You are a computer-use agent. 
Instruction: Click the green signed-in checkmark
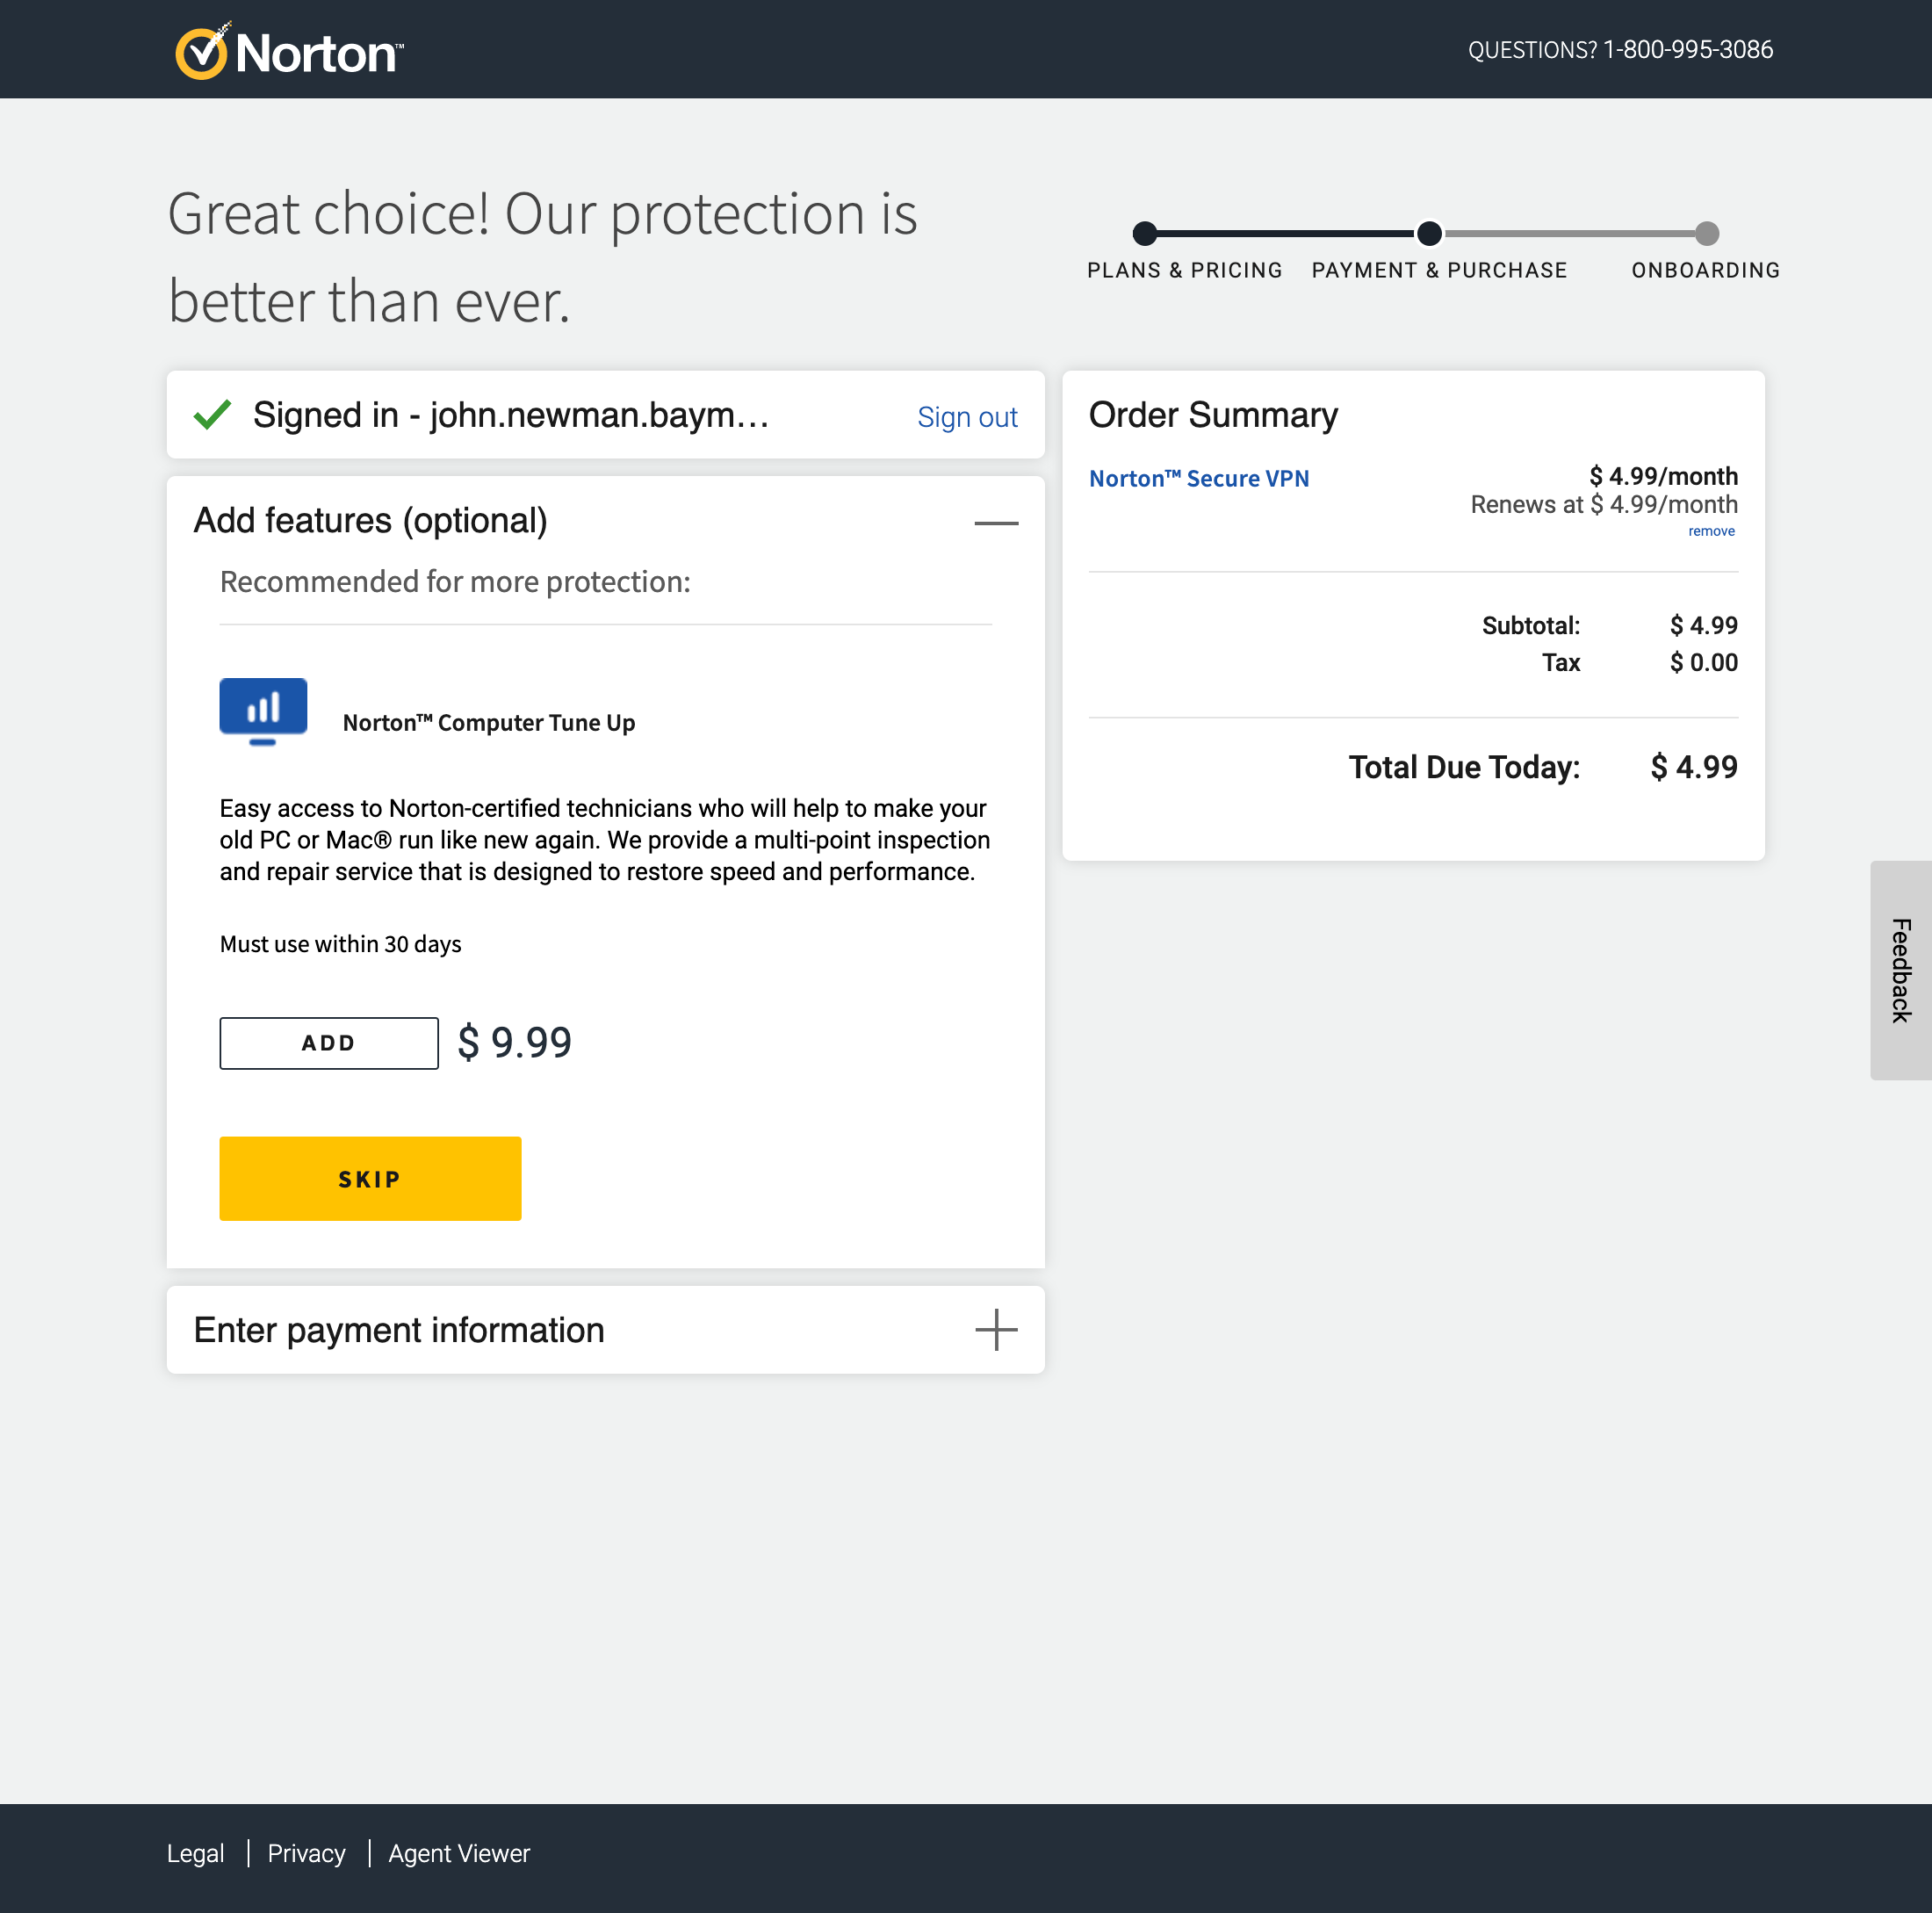[x=212, y=415]
